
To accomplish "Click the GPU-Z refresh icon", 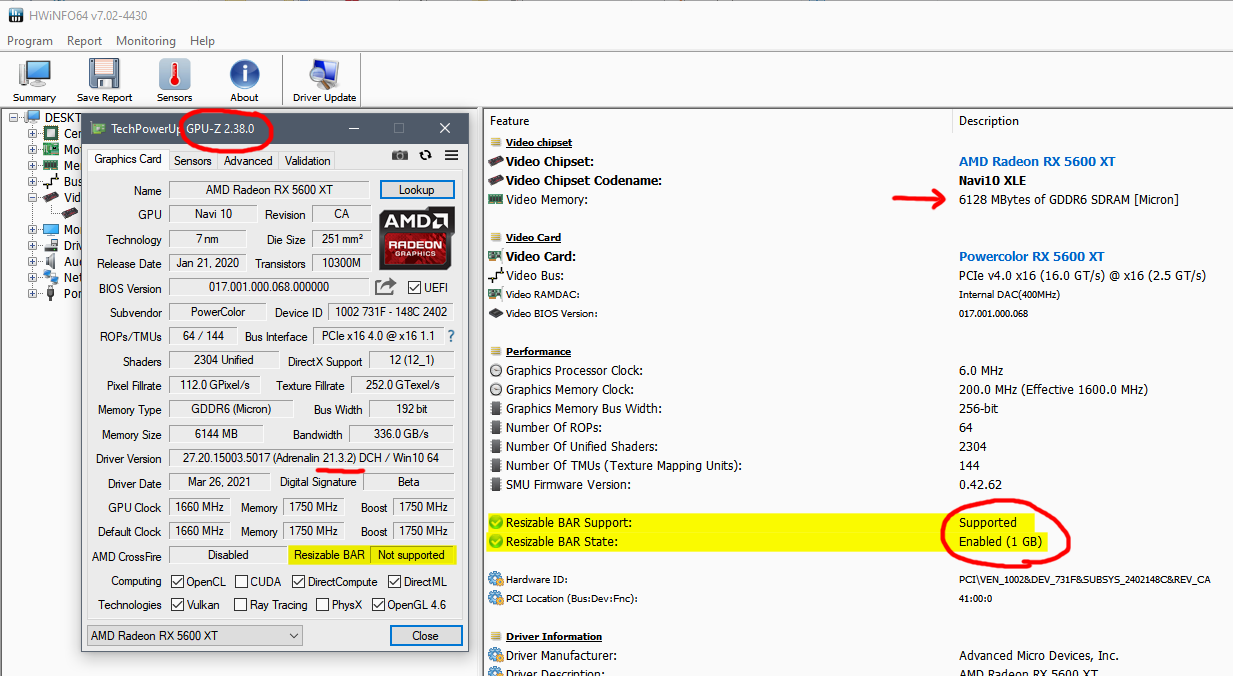I will click(x=426, y=155).
